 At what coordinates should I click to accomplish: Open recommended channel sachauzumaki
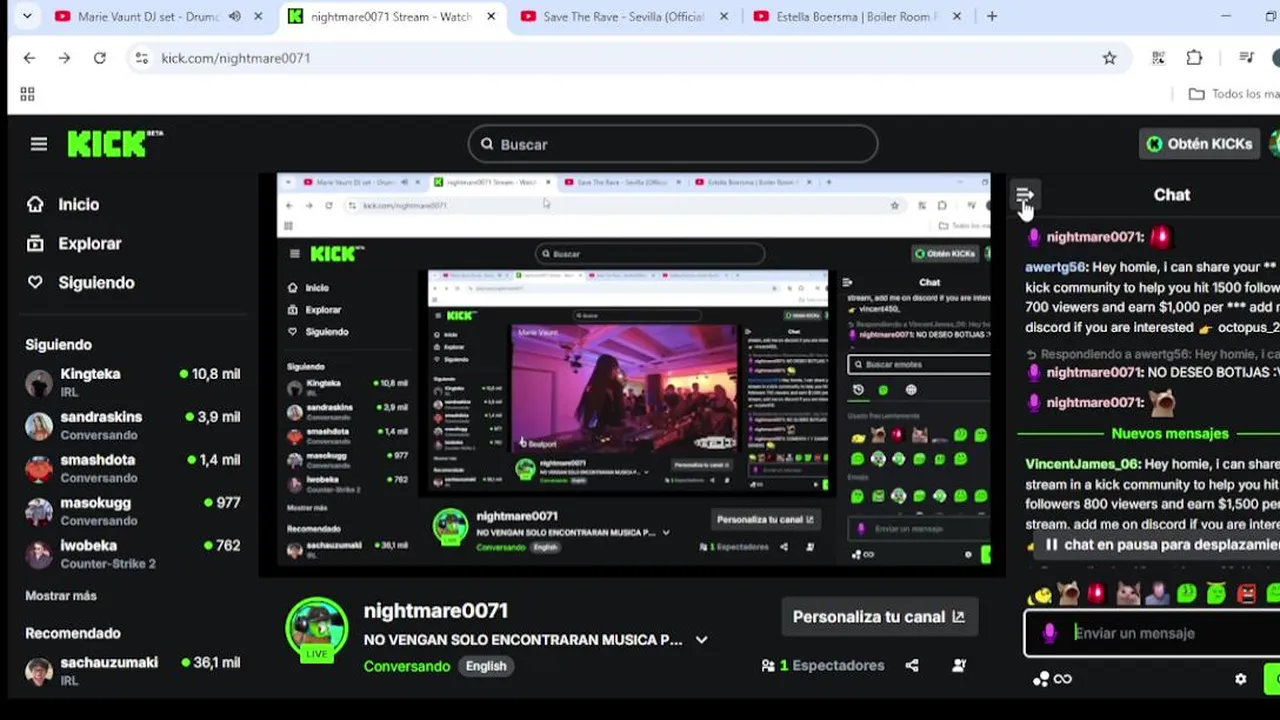[132, 671]
